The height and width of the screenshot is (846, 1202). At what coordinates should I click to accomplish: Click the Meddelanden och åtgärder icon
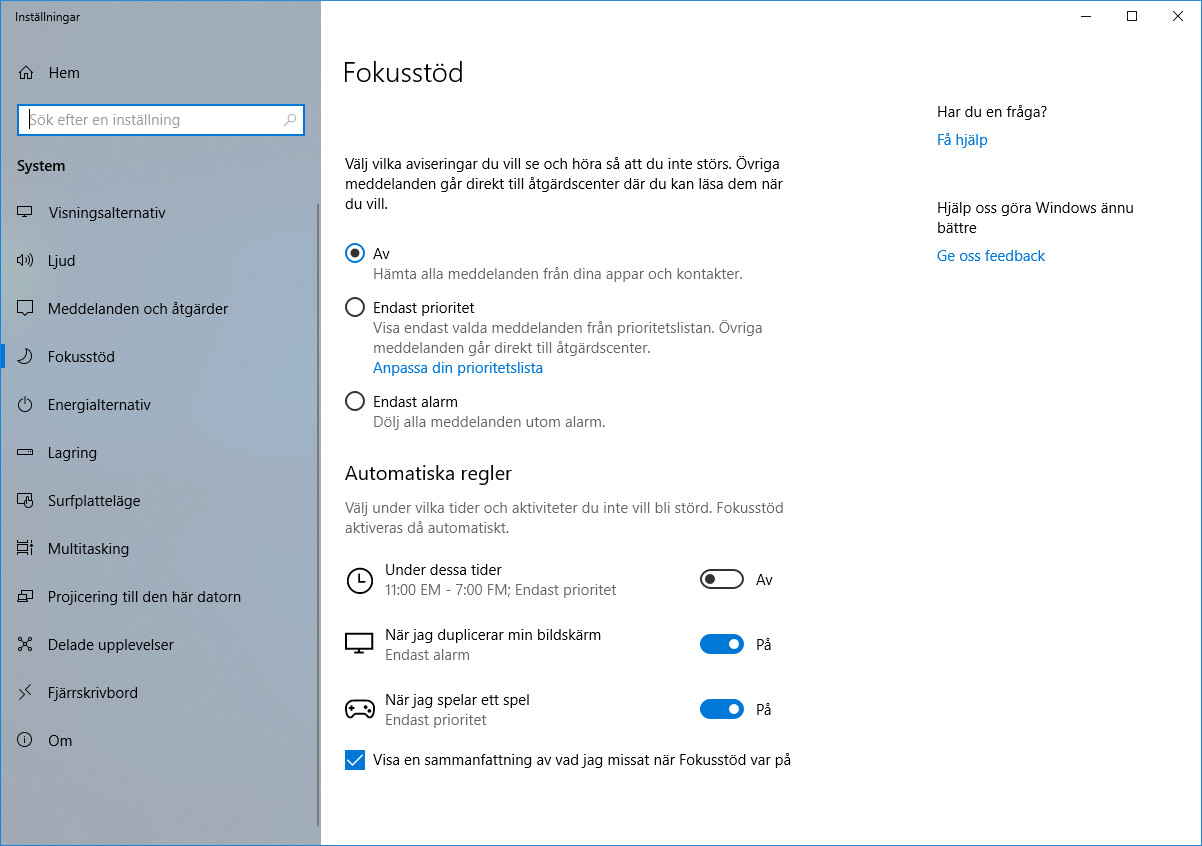pos(24,308)
